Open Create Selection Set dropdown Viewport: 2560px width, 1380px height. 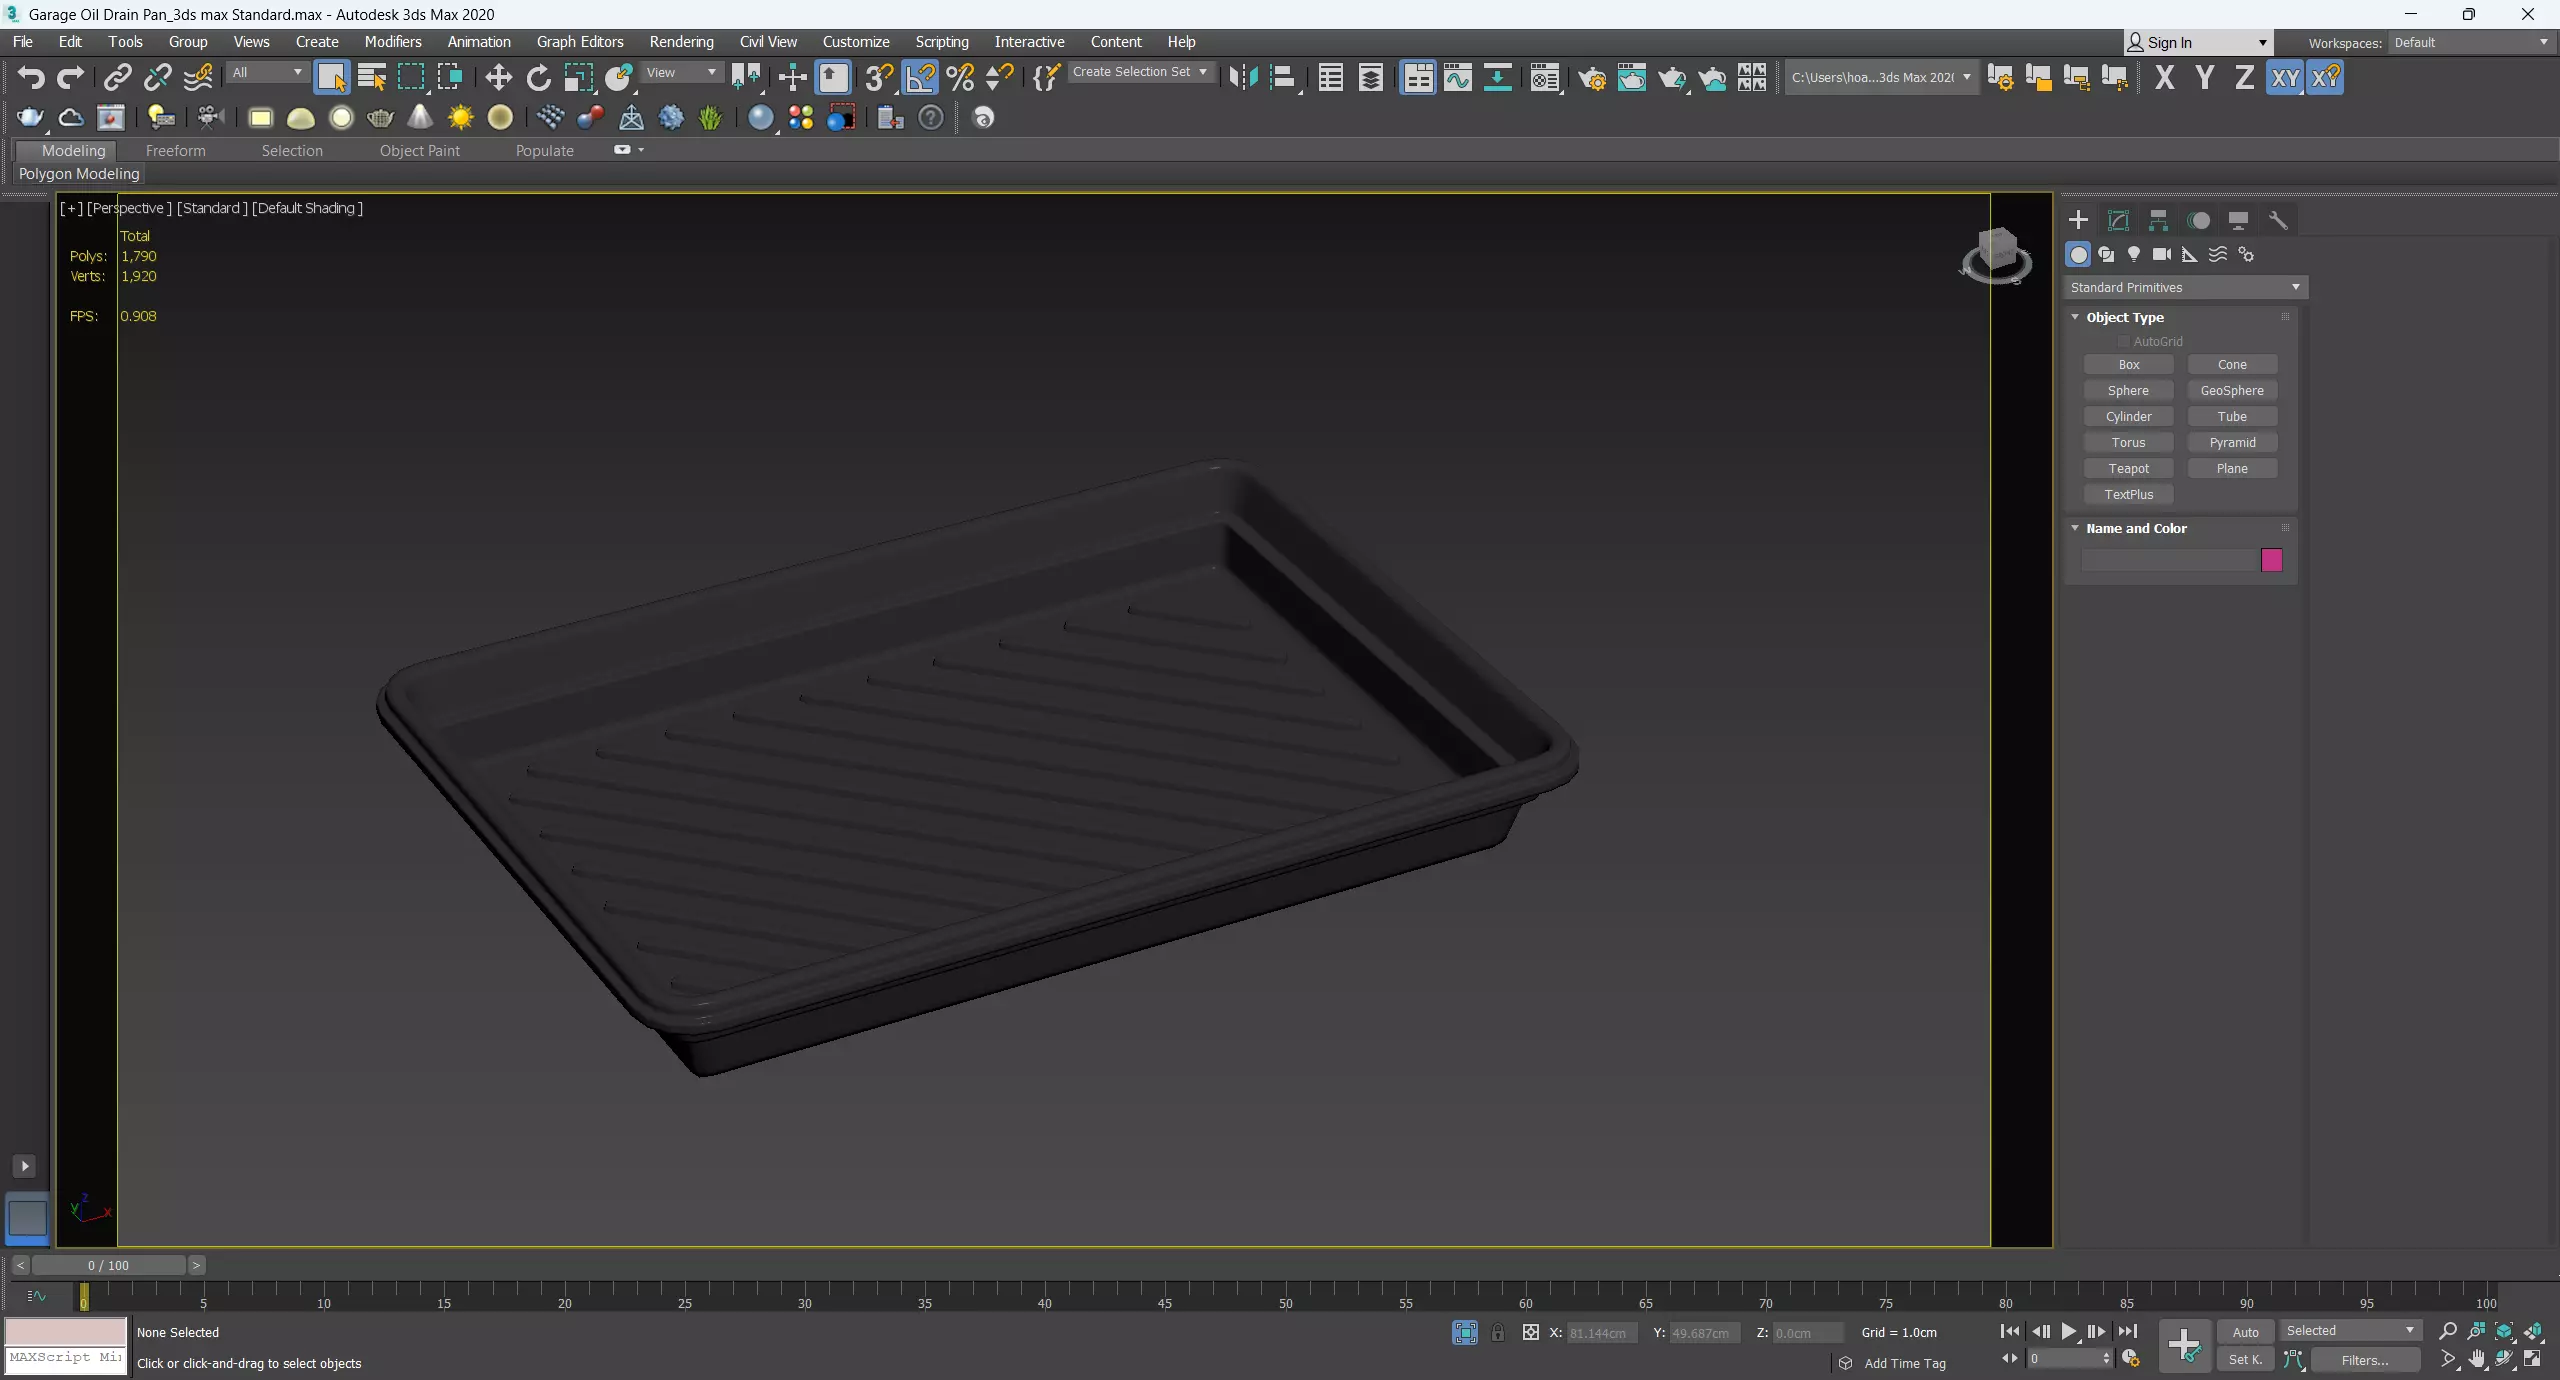pos(1140,72)
